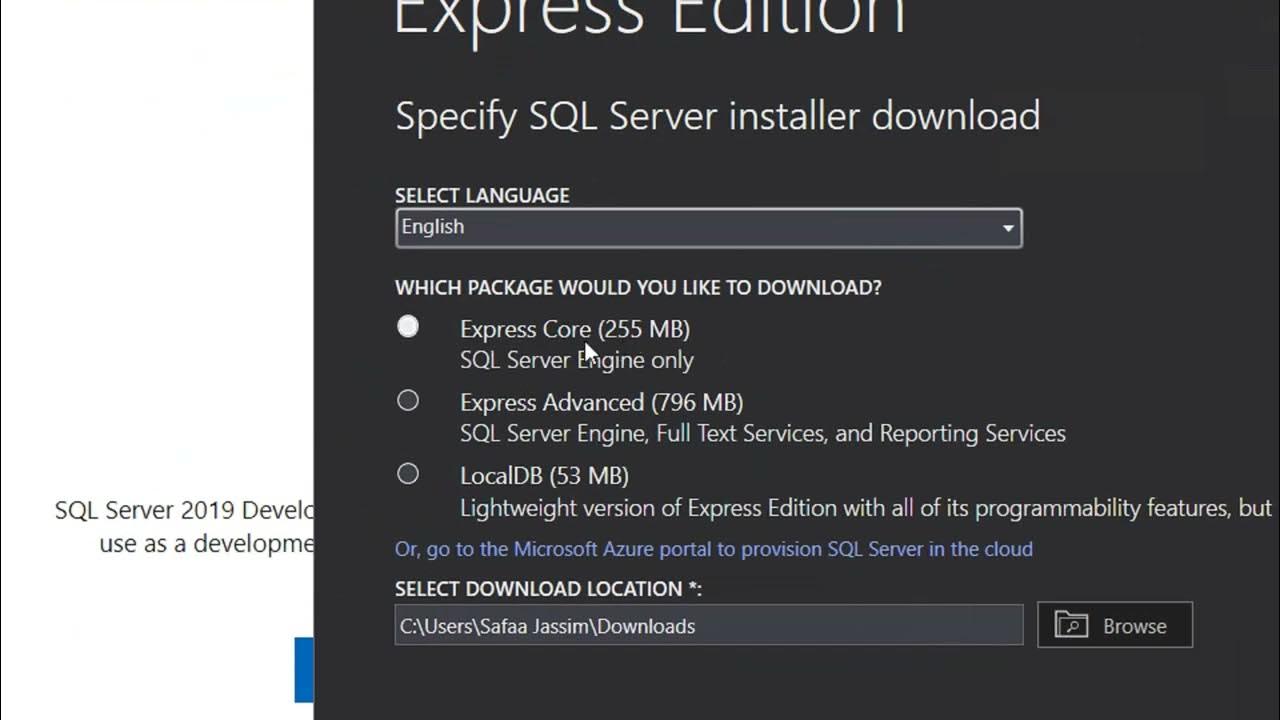Image resolution: width=1280 pixels, height=720 pixels.
Task: Open the Microsoft Azure portal link
Action: click(x=713, y=549)
